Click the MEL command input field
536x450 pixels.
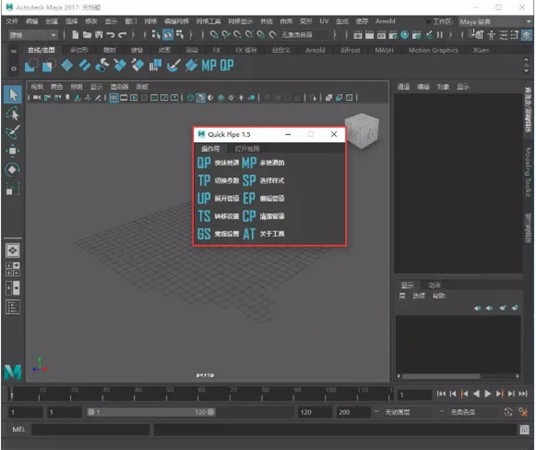[x=91, y=429]
